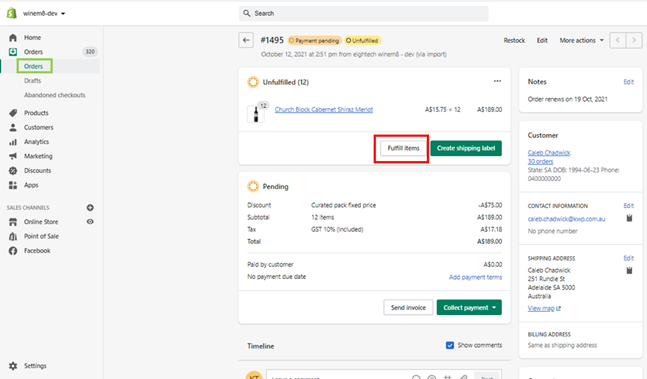Screen dimensions: 647x379
Task: Go to previous order arrow
Action: tap(618, 40)
